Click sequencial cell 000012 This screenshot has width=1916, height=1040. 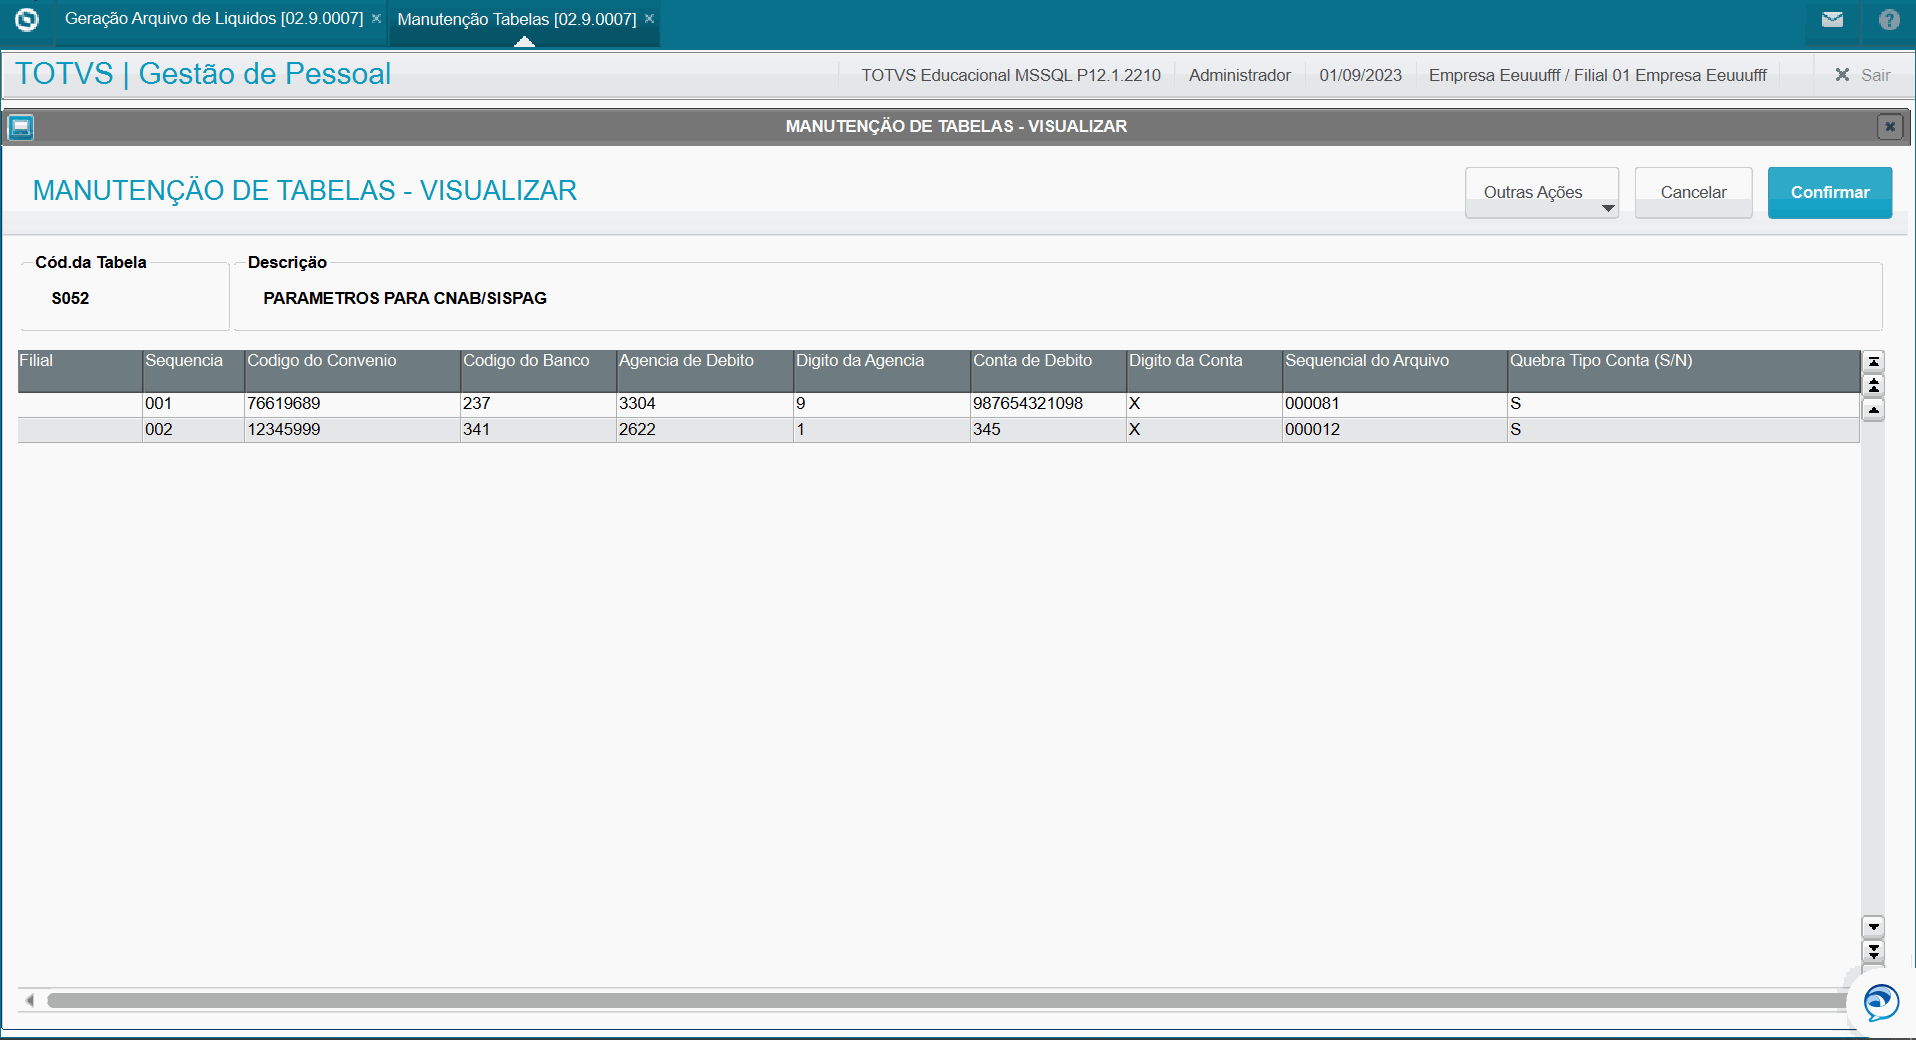(1394, 430)
